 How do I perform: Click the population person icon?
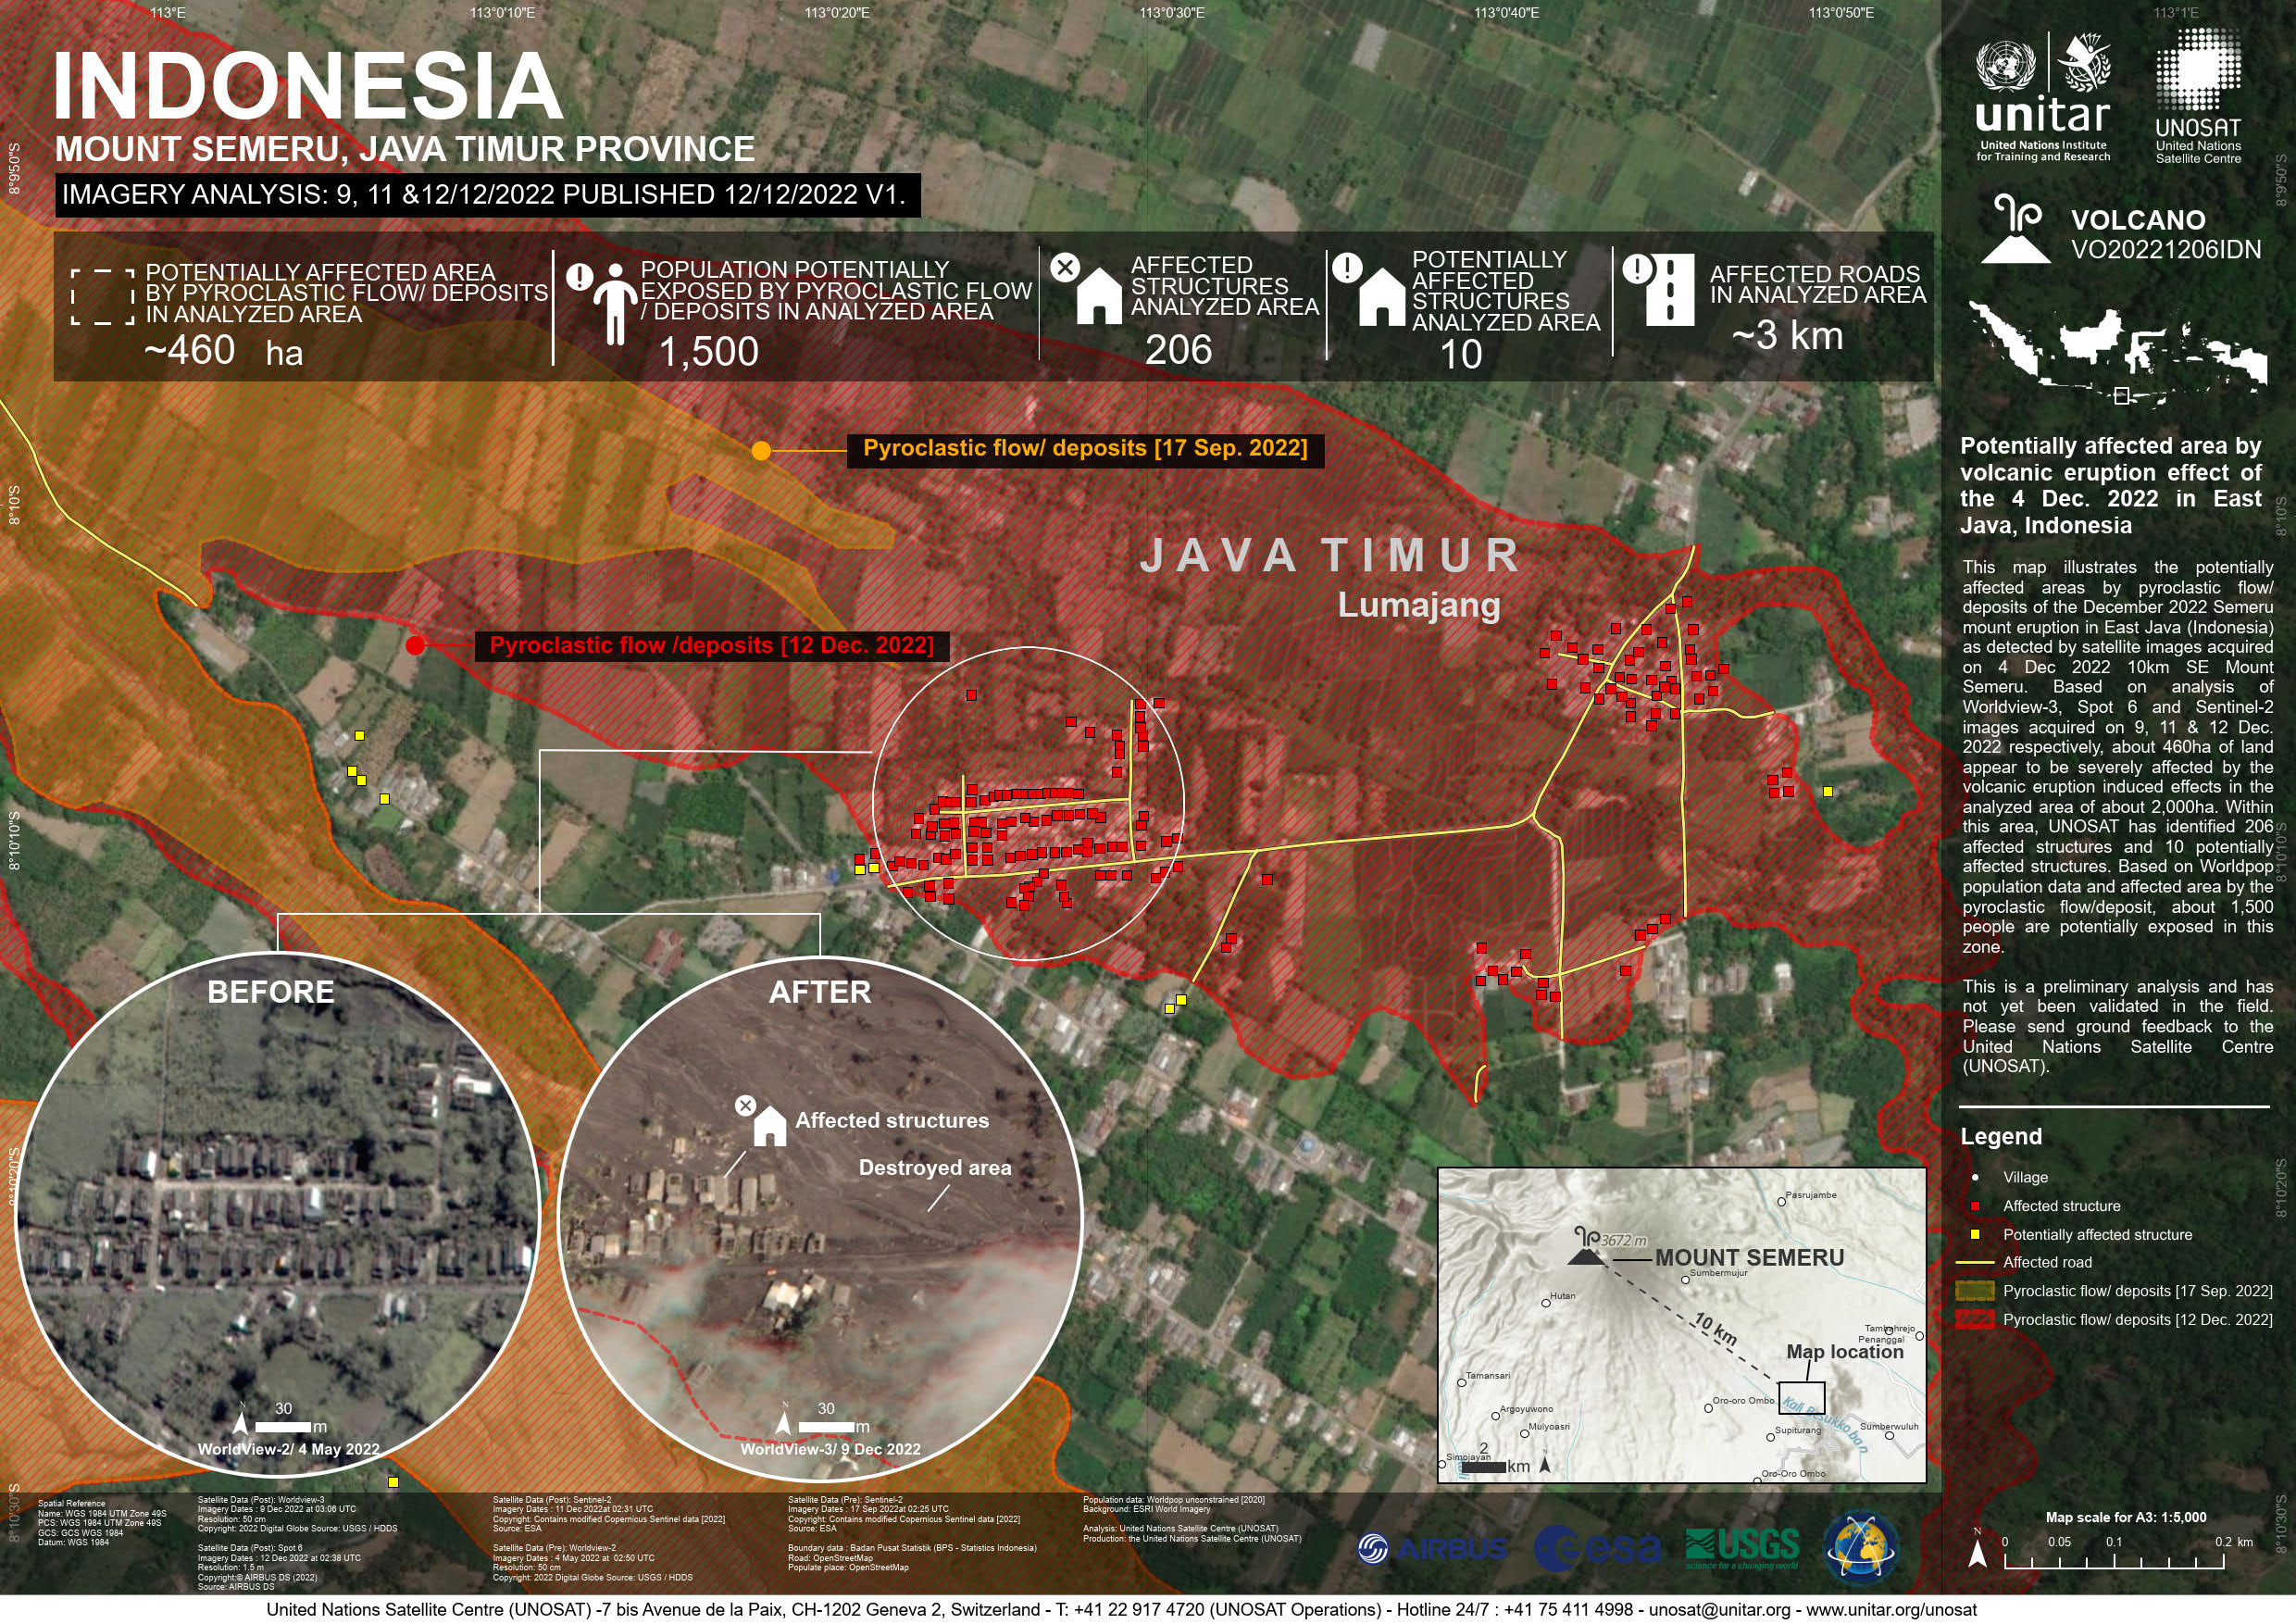coord(615,303)
